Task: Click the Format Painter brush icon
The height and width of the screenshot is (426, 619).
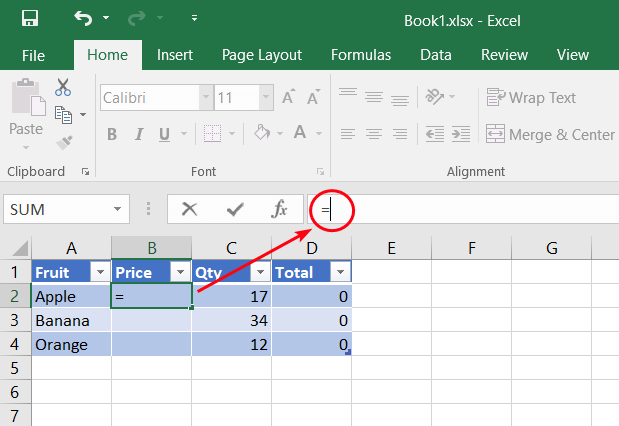Action: tap(64, 142)
